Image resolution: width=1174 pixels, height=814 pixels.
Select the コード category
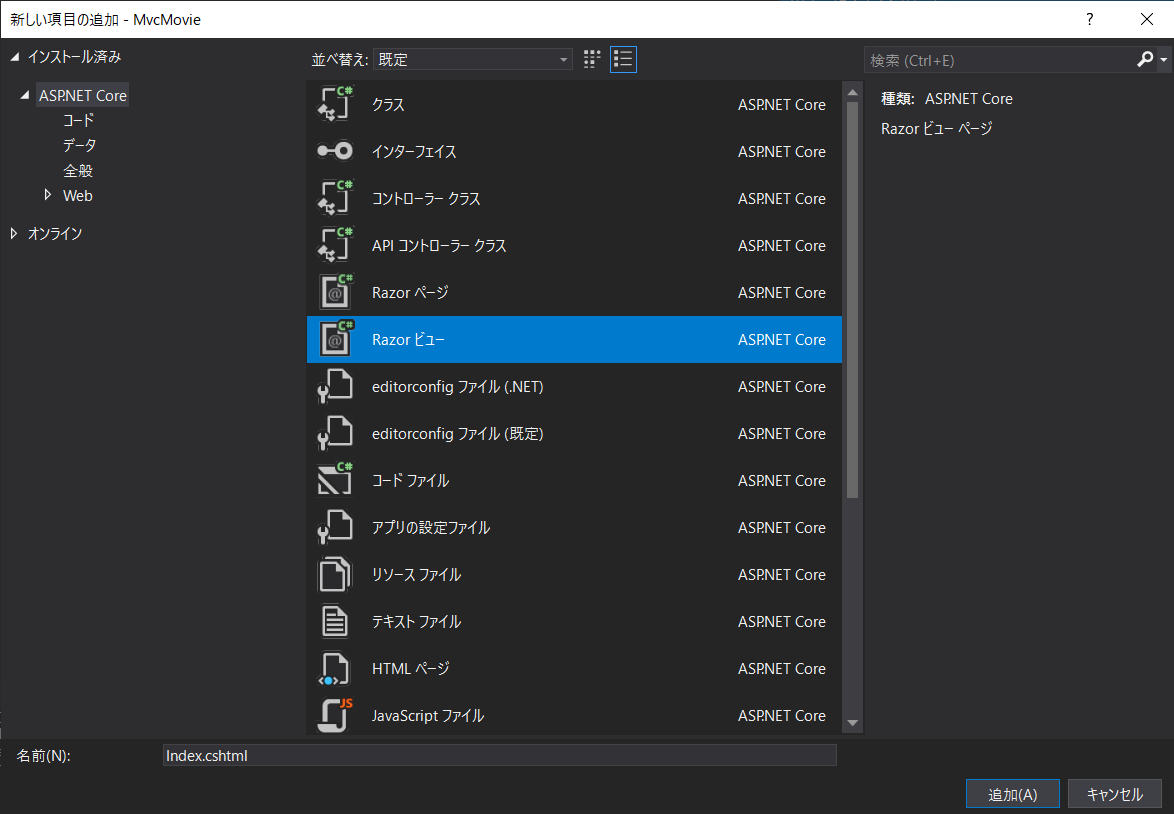tap(78, 120)
